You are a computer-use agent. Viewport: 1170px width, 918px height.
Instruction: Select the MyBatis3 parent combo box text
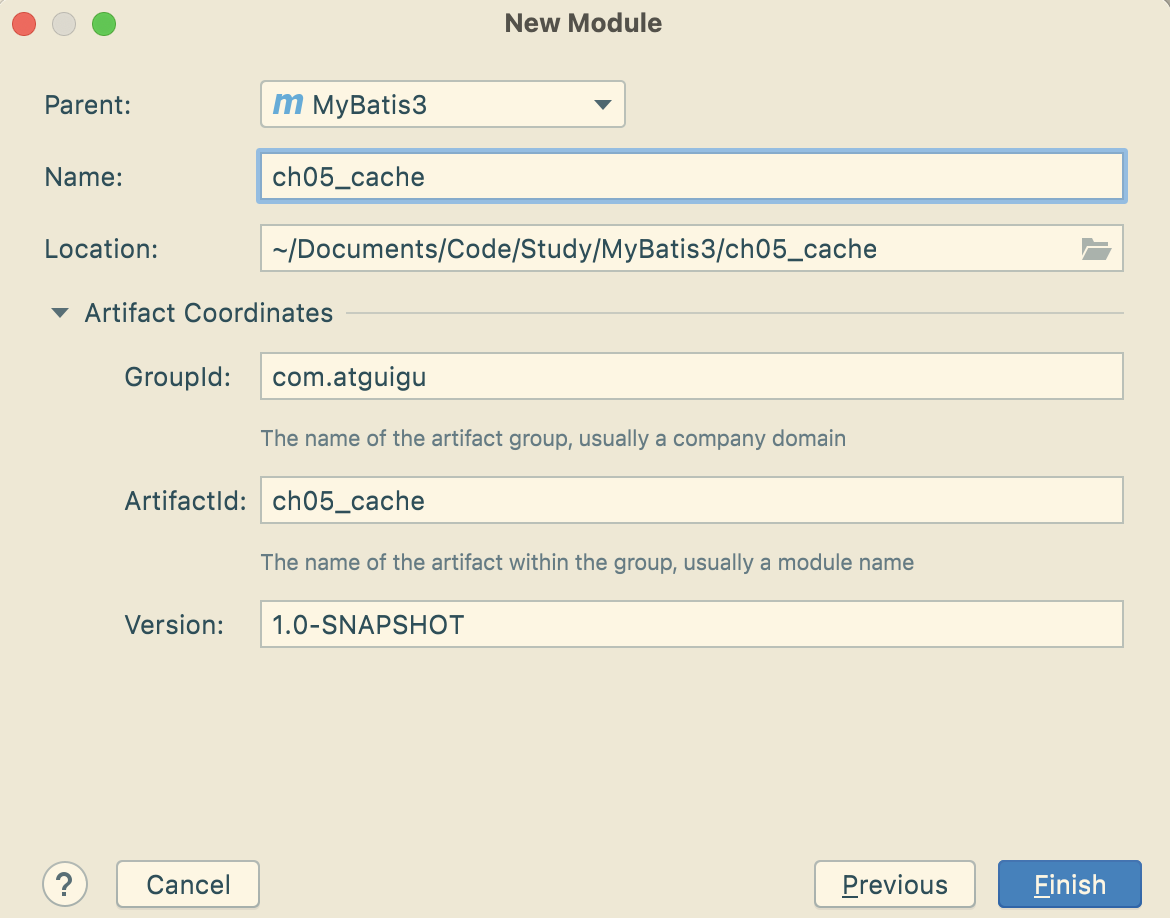coord(370,104)
